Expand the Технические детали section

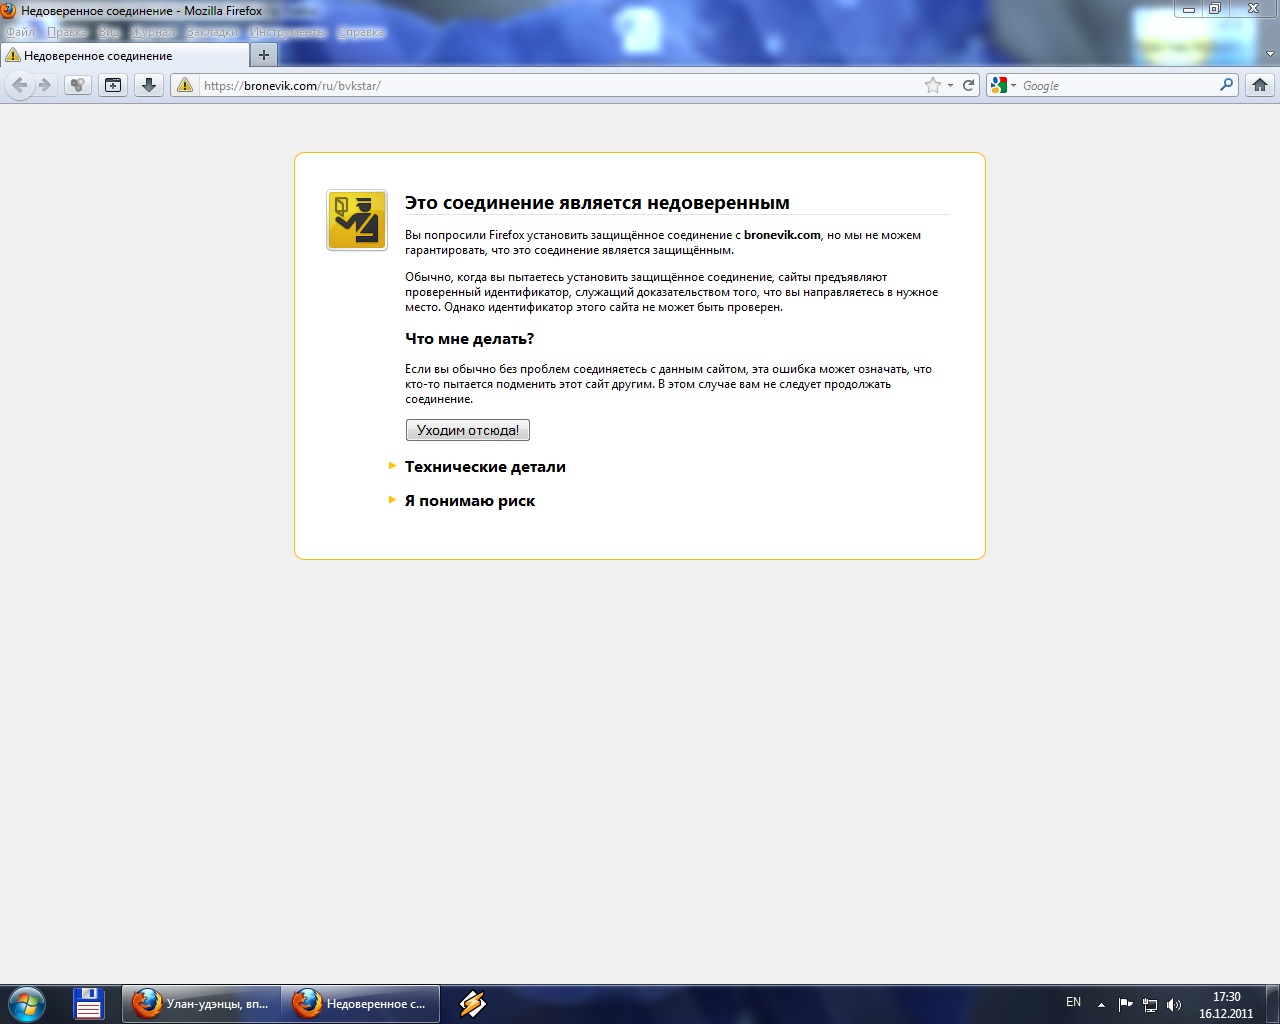pyautogui.click(x=485, y=467)
